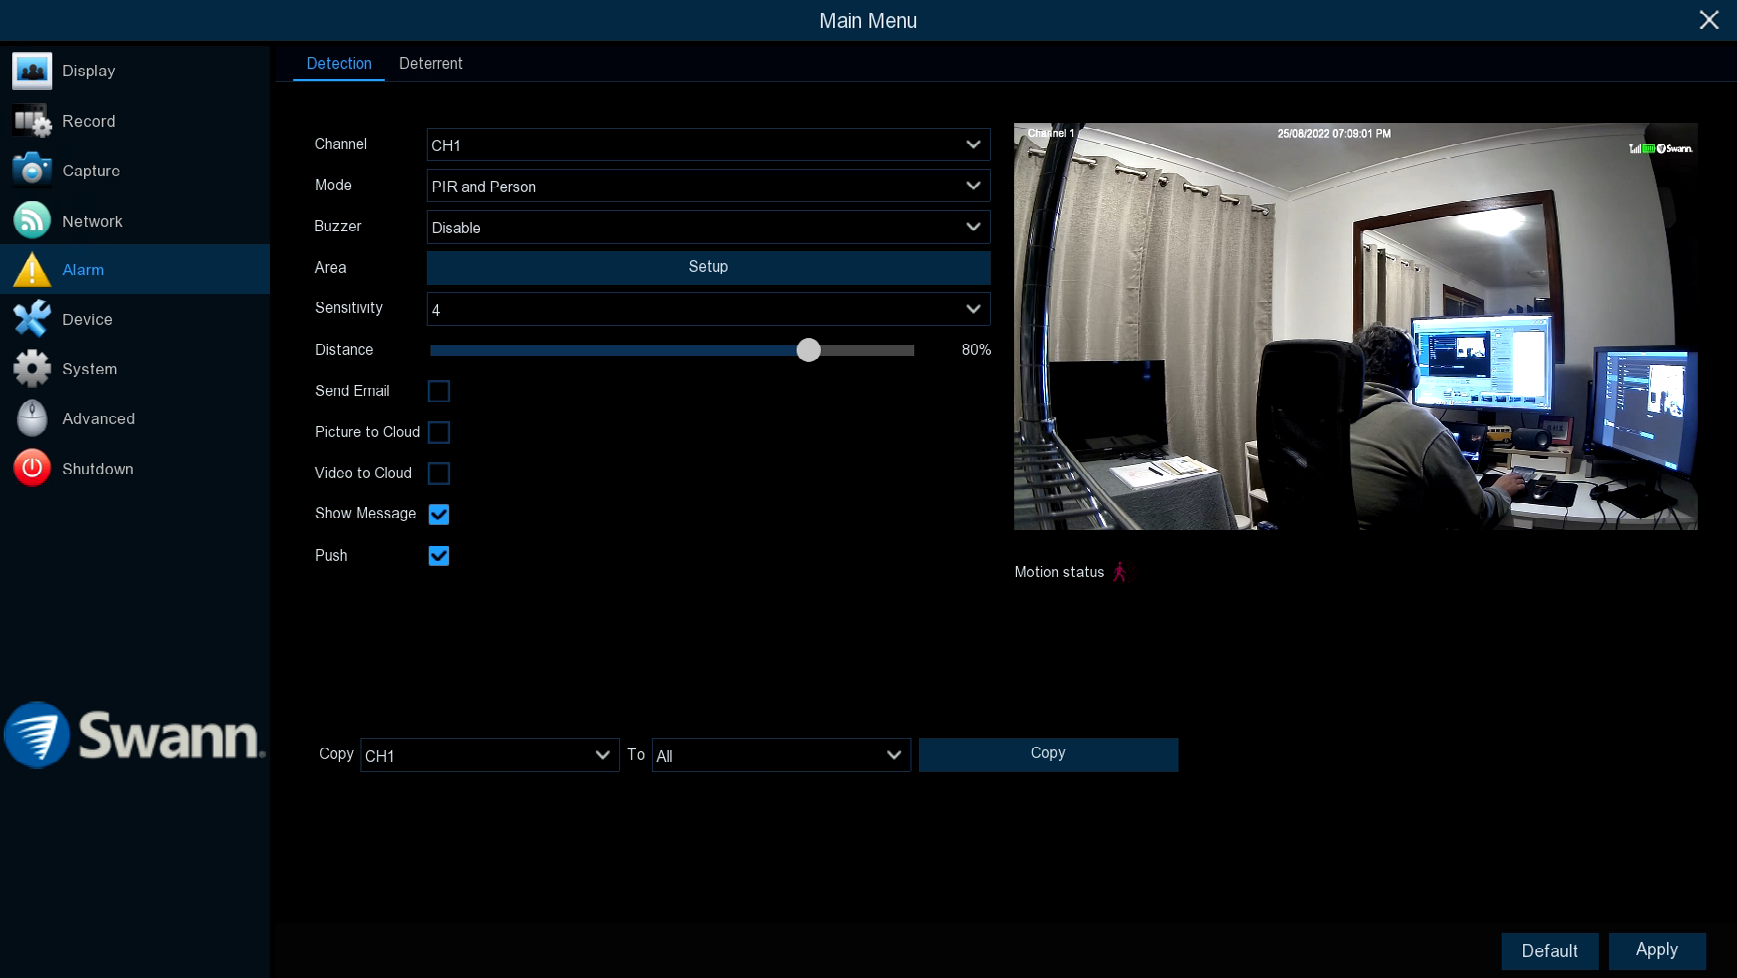
Task: Click the Apply button
Action: [1656, 950]
